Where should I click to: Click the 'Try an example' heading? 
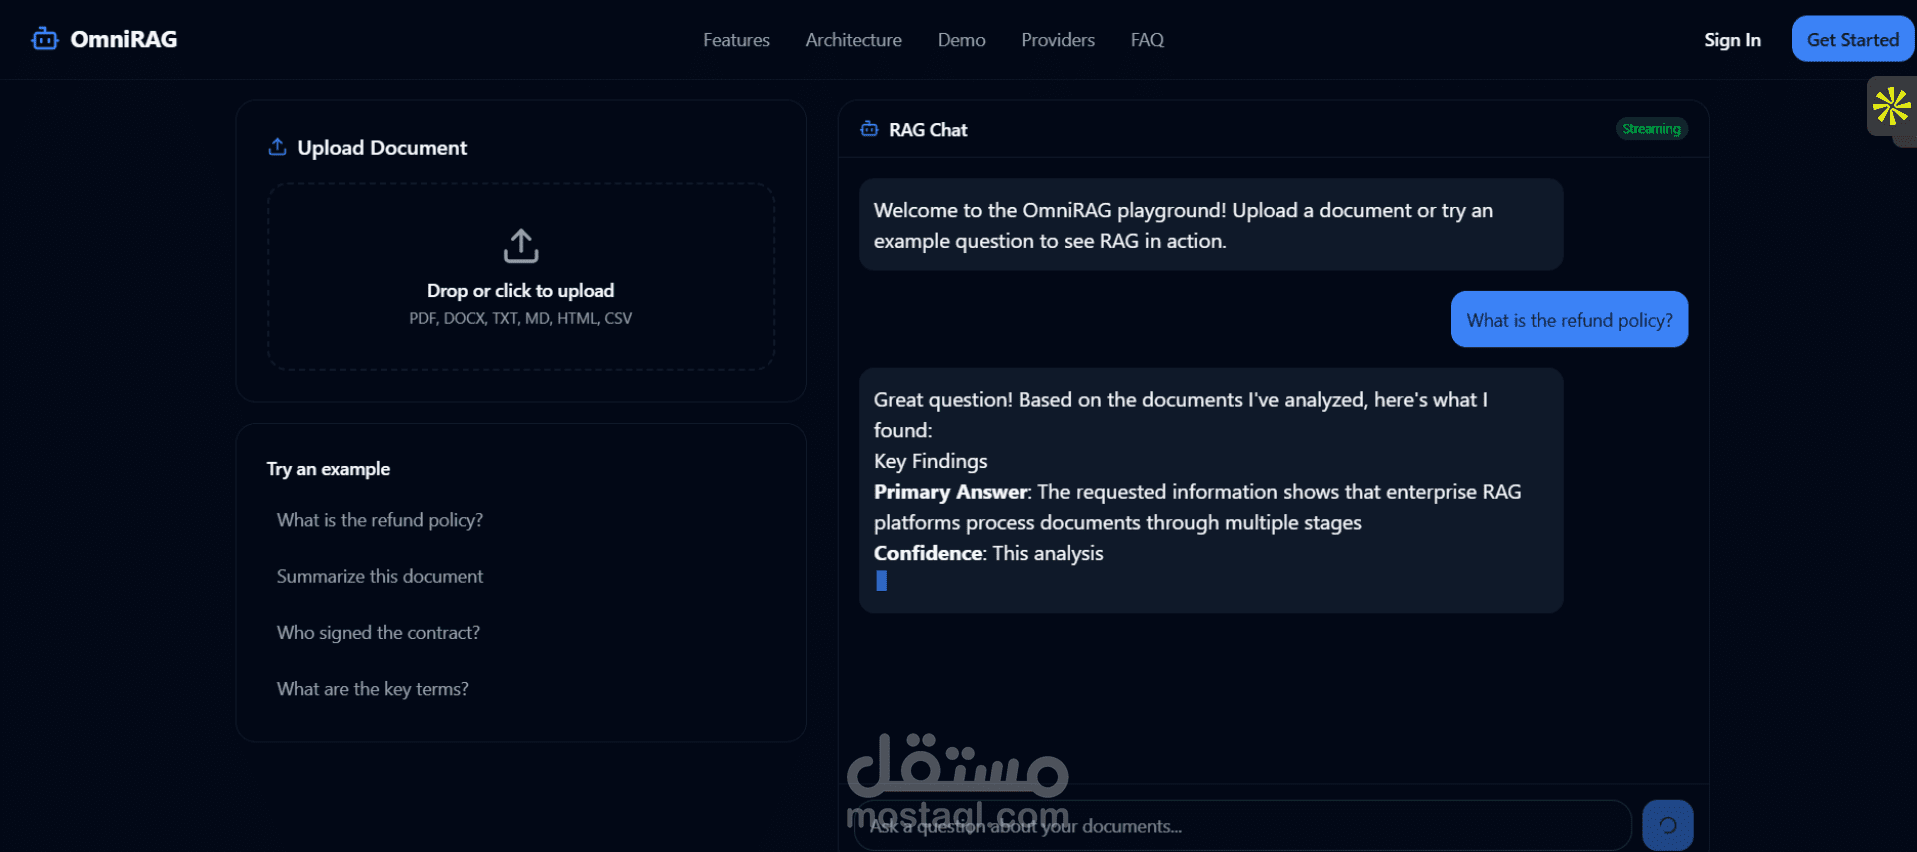(x=328, y=469)
